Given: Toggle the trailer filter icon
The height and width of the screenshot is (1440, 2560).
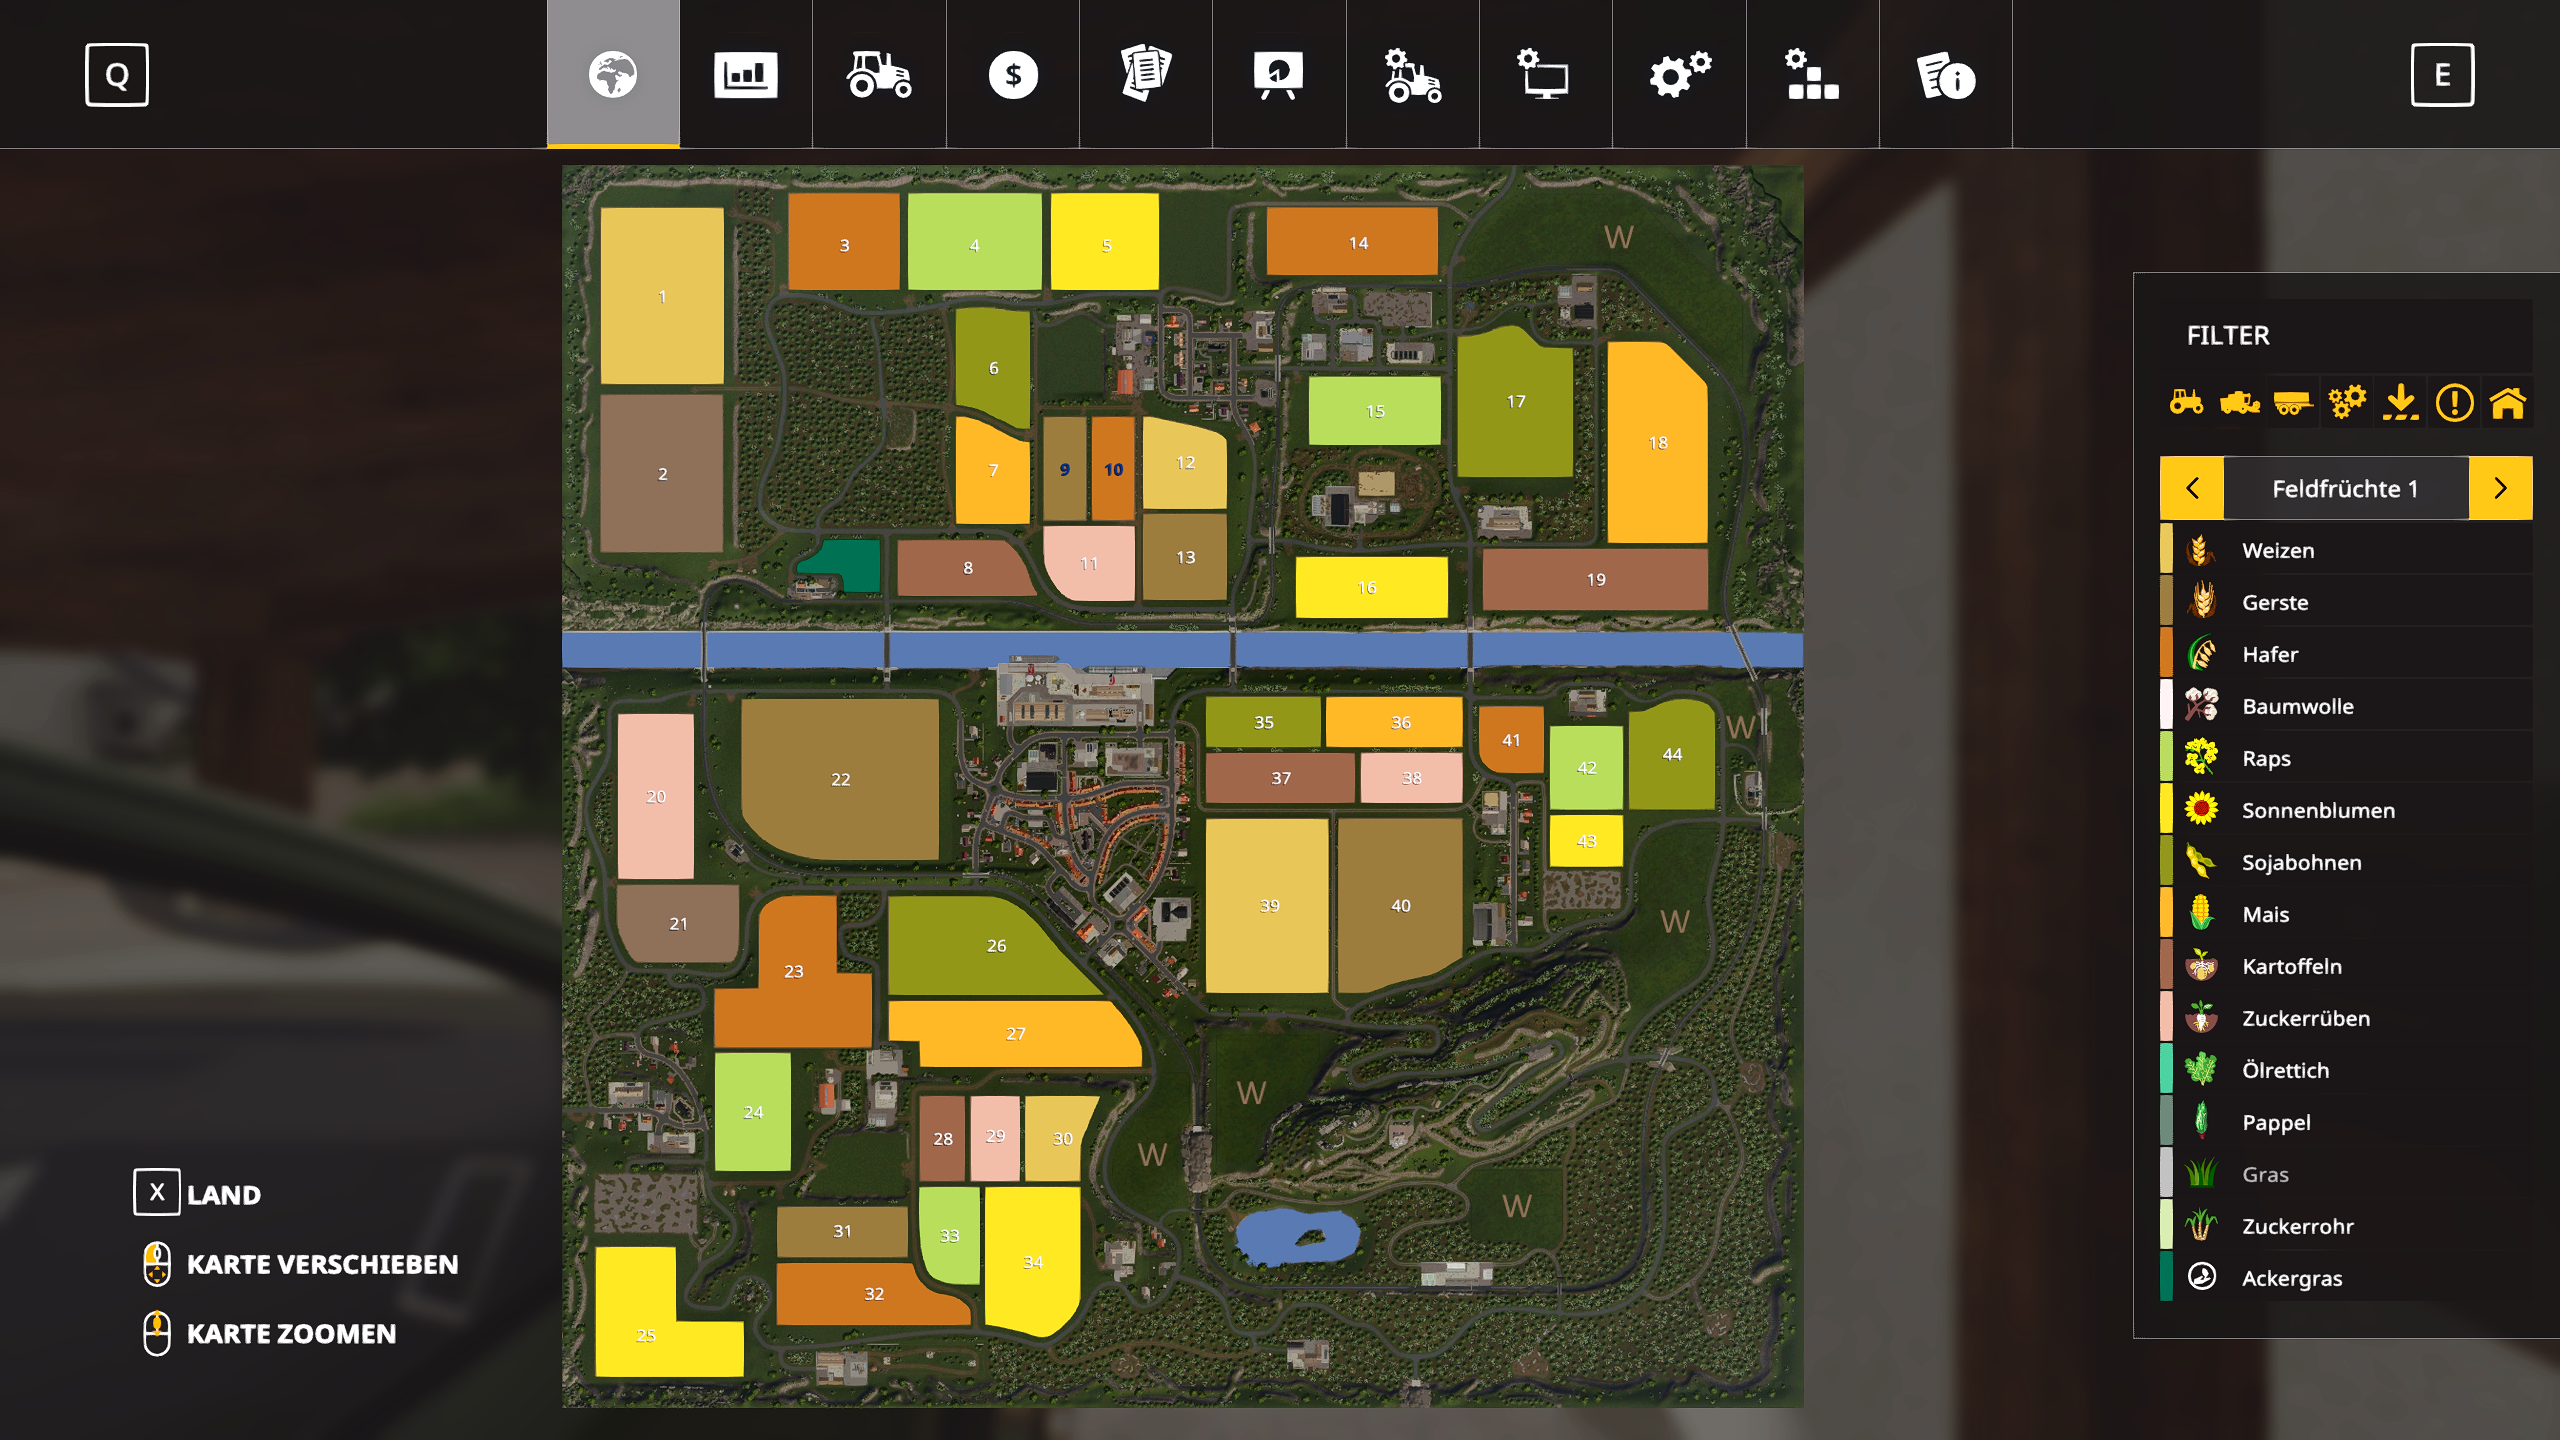Looking at the screenshot, I should (2293, 403).
